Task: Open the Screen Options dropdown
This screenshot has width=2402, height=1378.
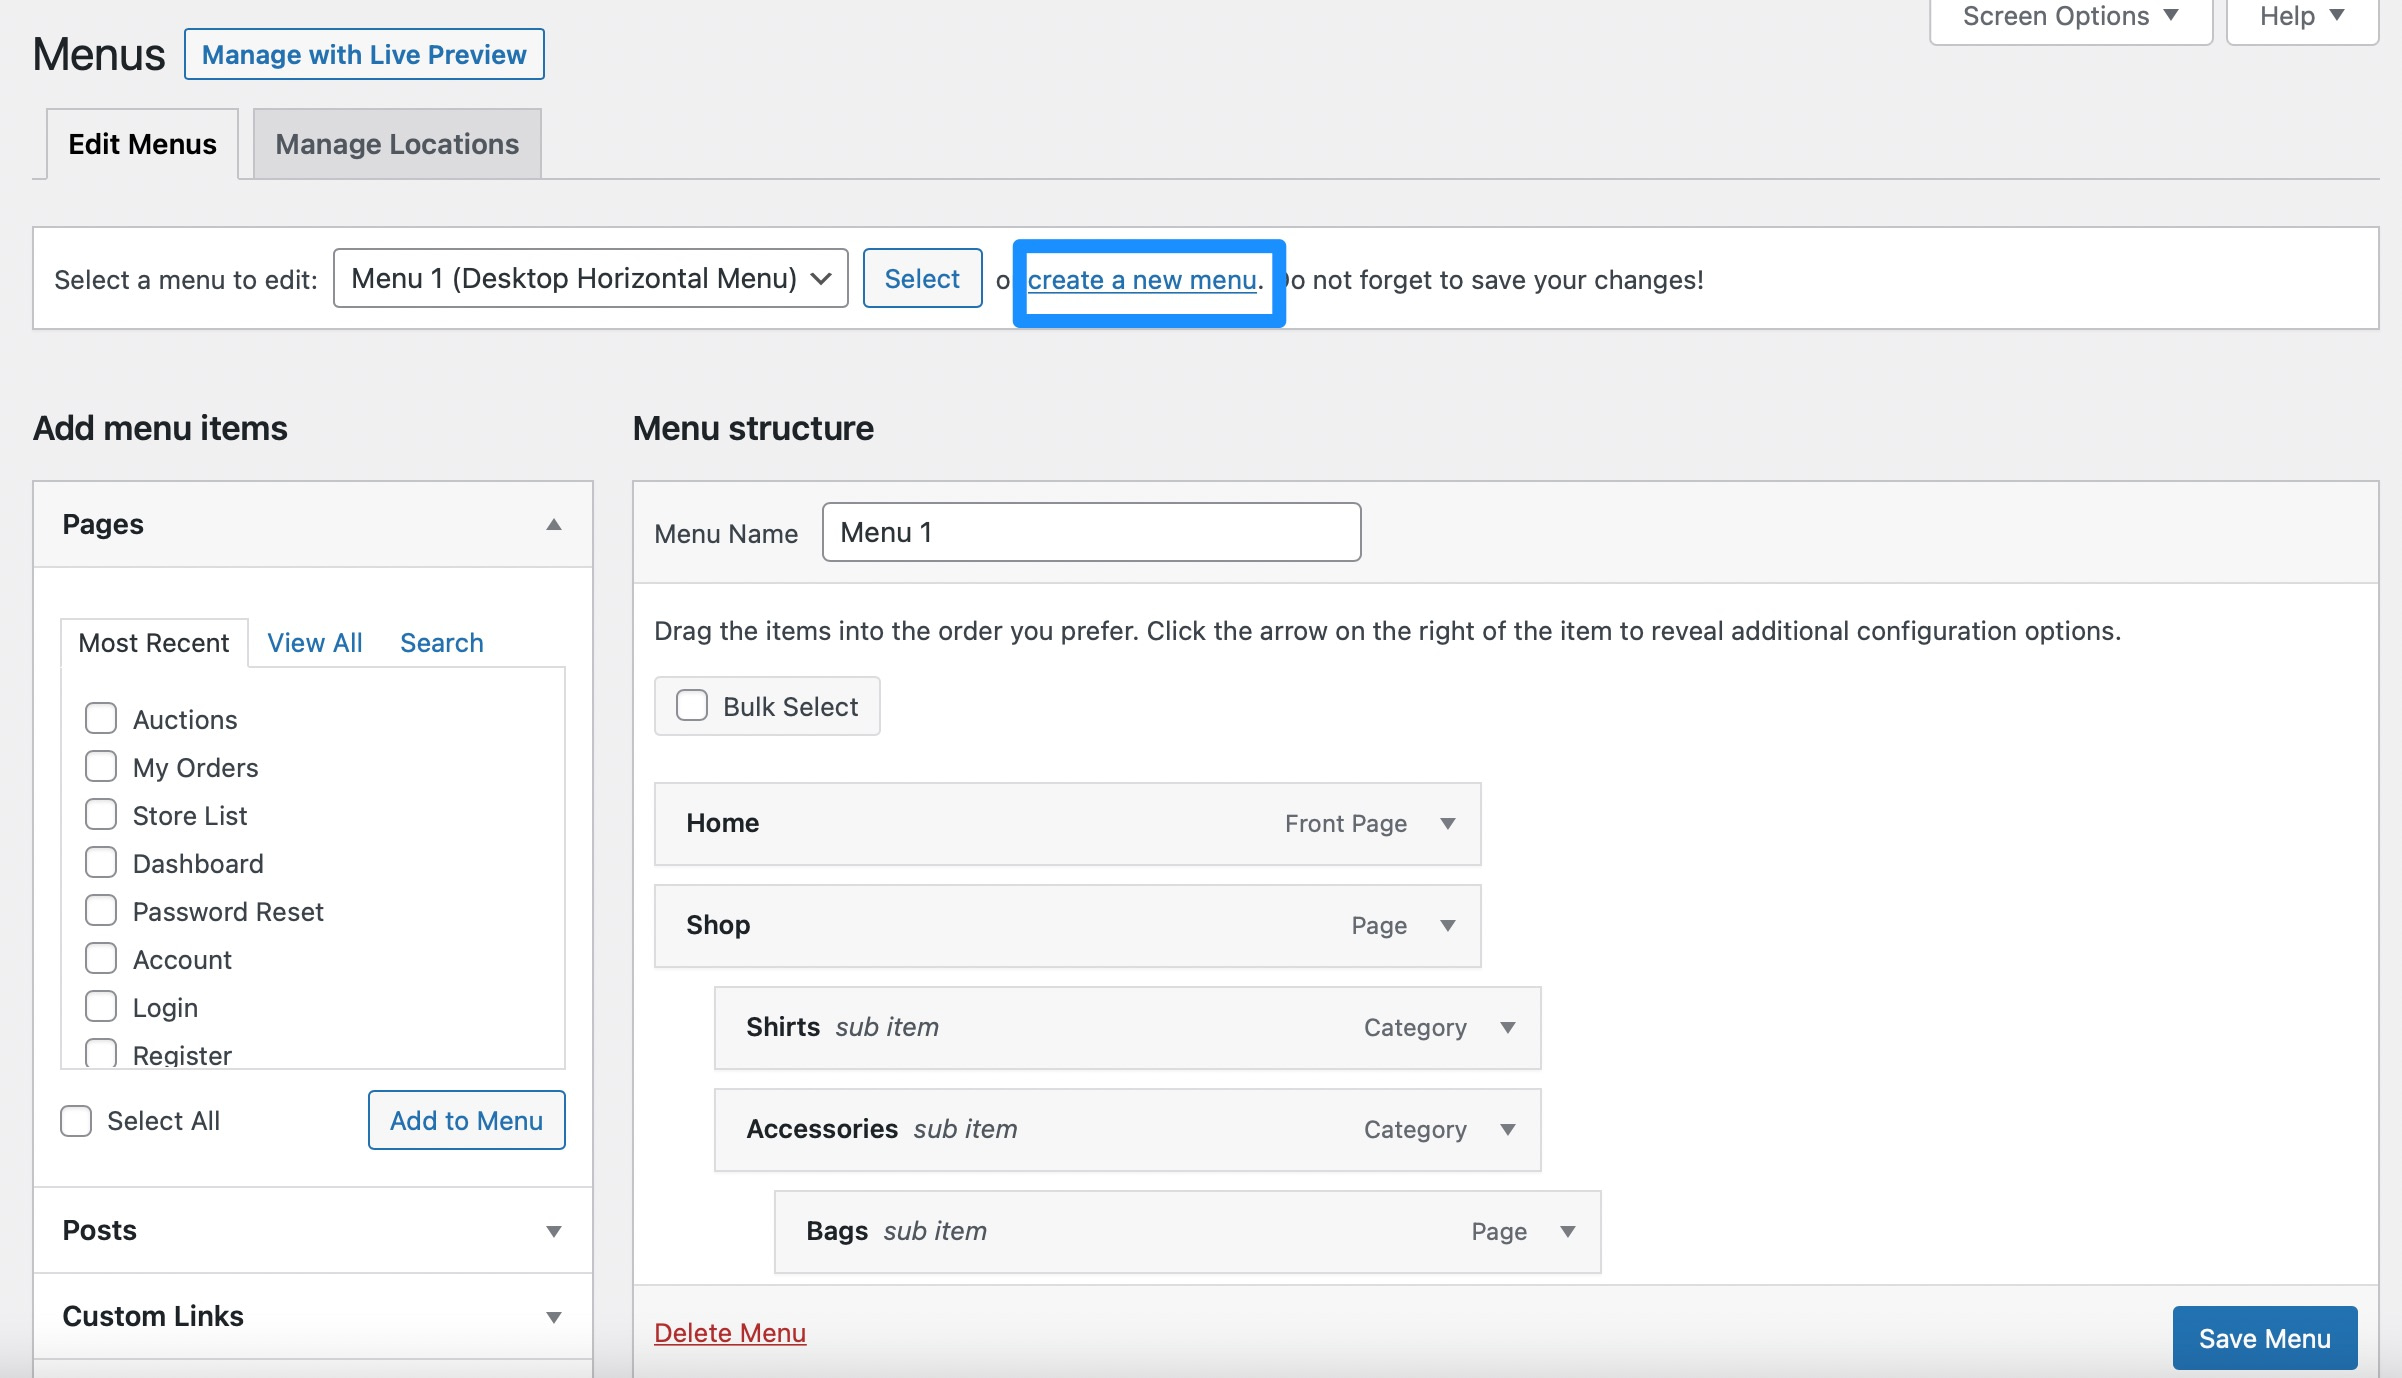Action: click(2068, 16)
